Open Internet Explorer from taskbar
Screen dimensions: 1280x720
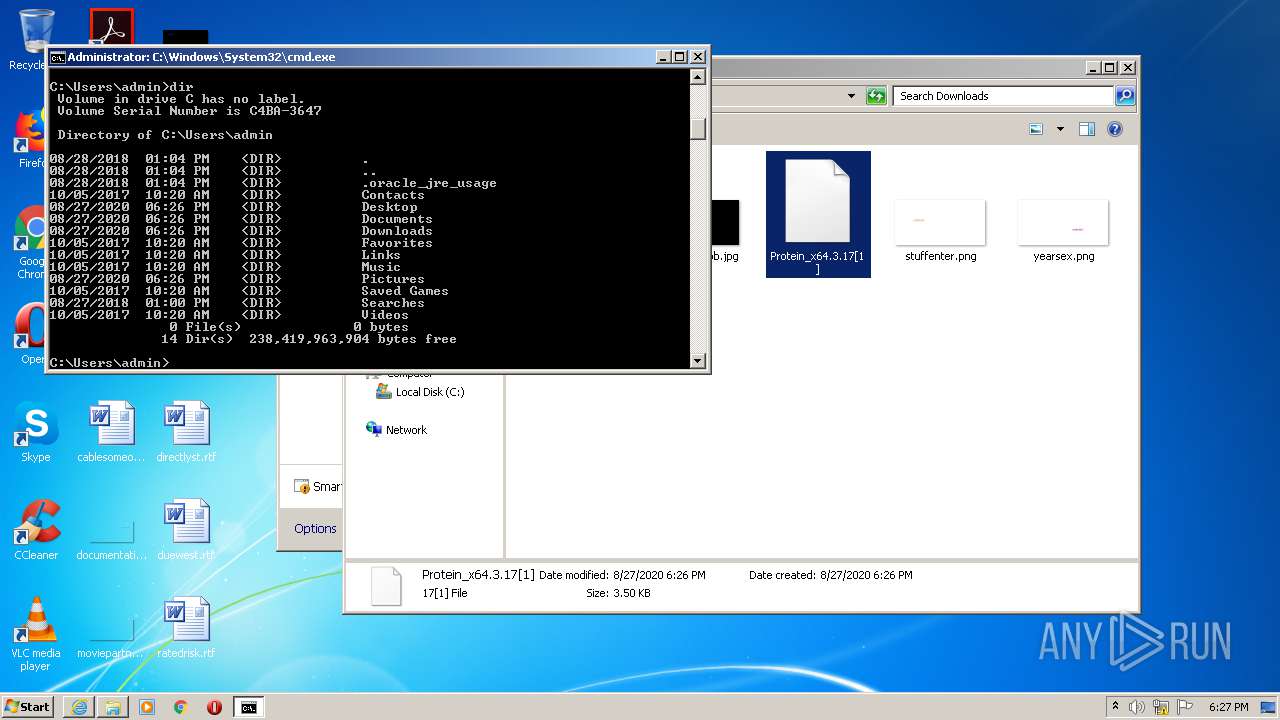[79, 707]
